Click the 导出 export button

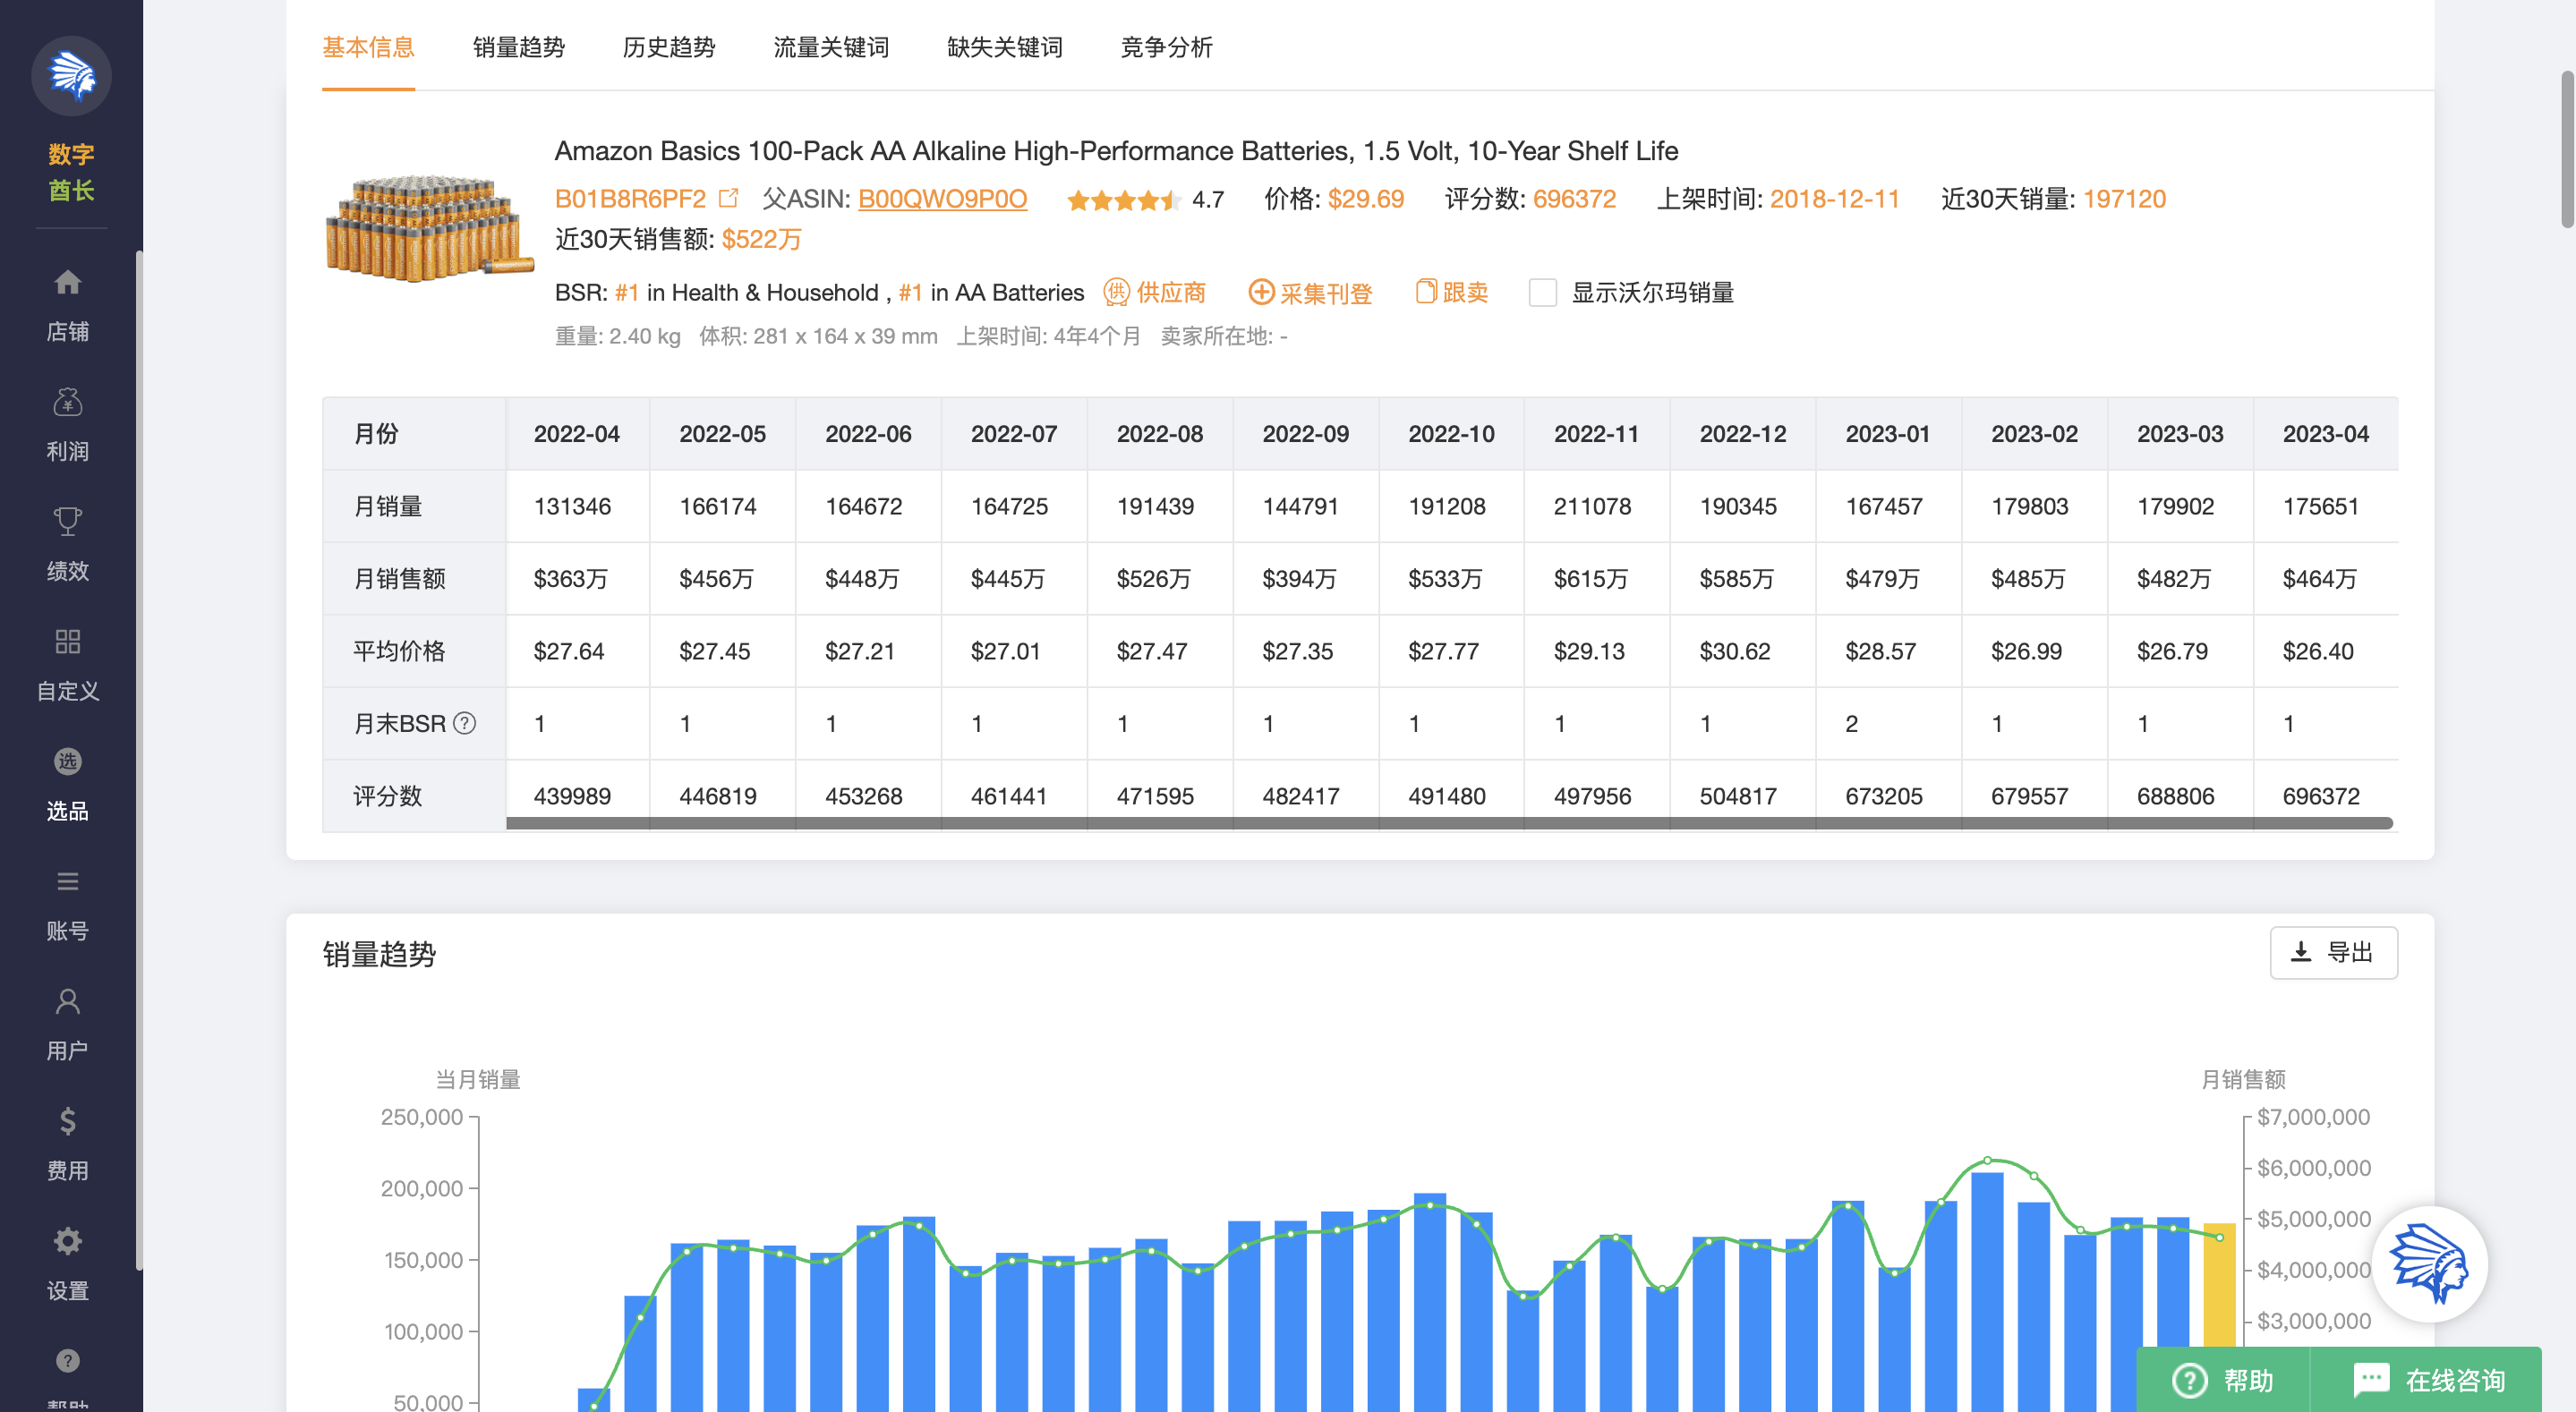tap(2333, 953)
